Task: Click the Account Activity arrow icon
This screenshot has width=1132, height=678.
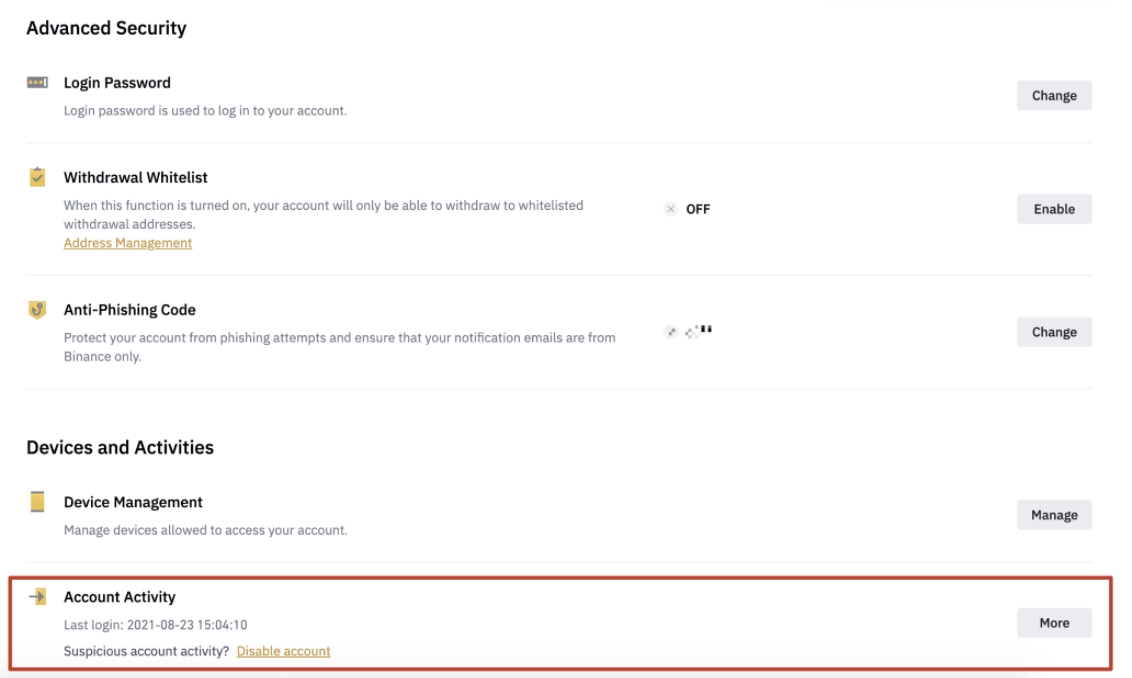Action: (x=37, y=597)
